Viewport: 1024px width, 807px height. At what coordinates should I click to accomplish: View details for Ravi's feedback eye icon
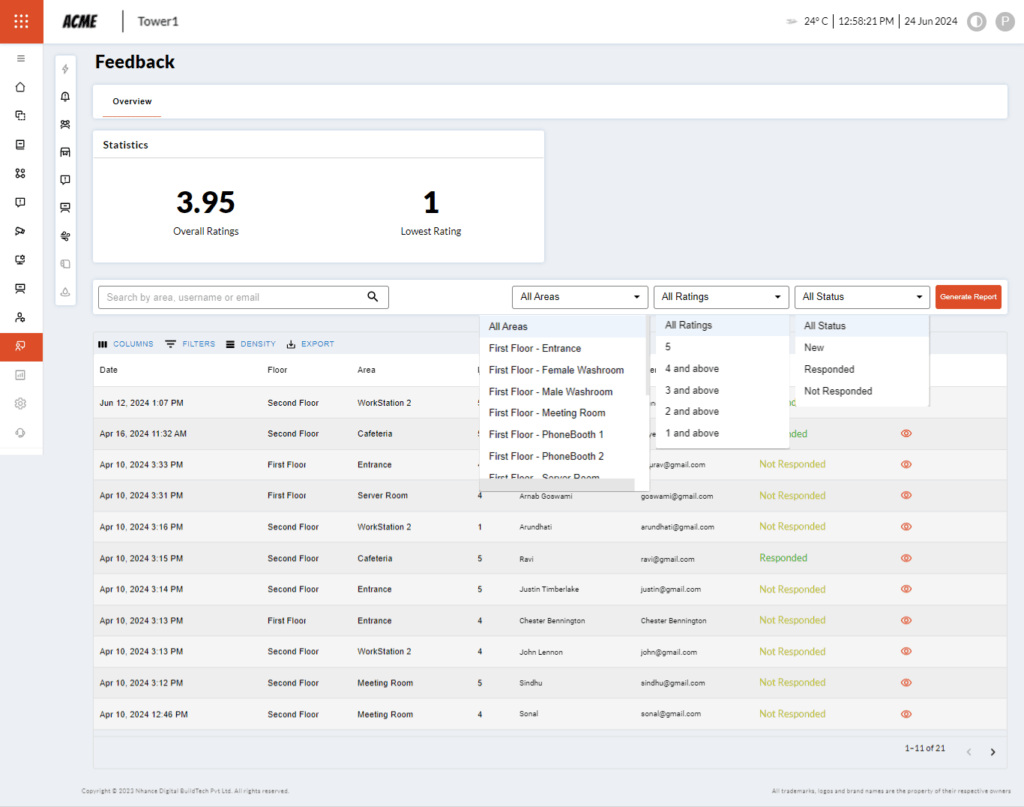(x=906, y=558)
